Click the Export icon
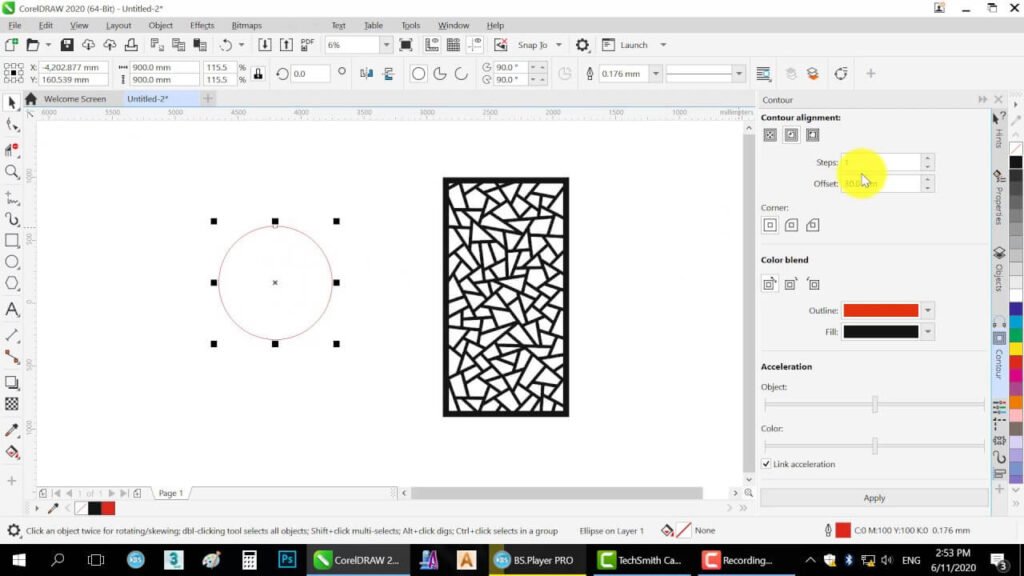This screenshot has height=576, width=1024. tap(286, 45)
